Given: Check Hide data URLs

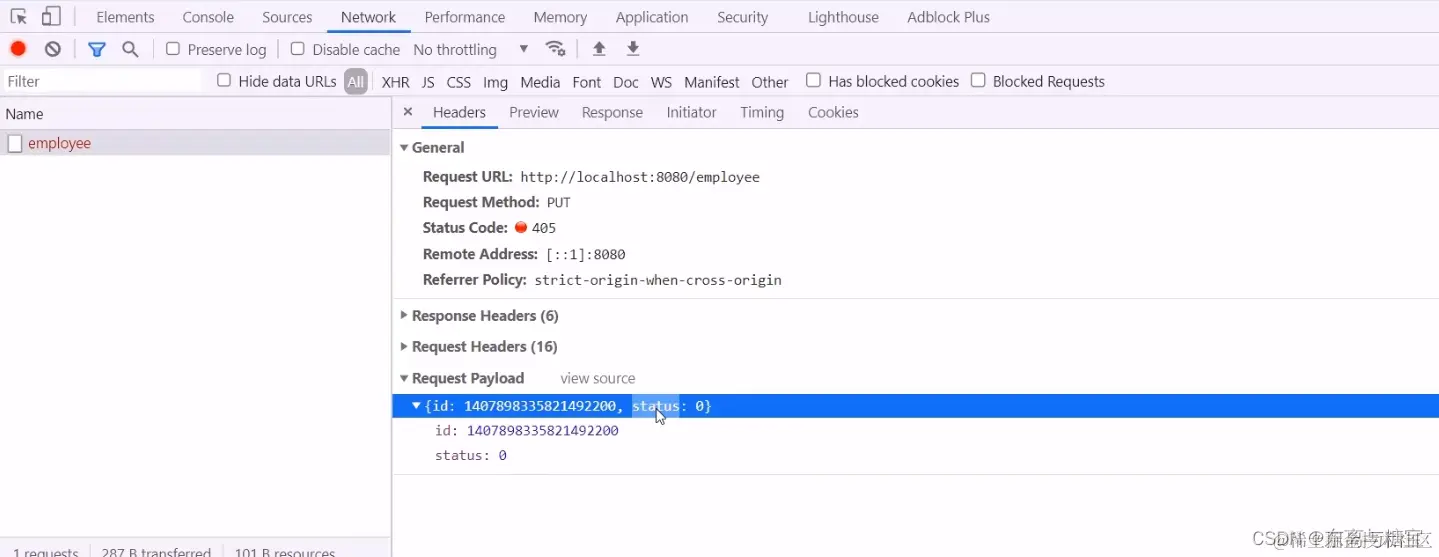Looking at the screenshot, I should [x=224, y=81].
